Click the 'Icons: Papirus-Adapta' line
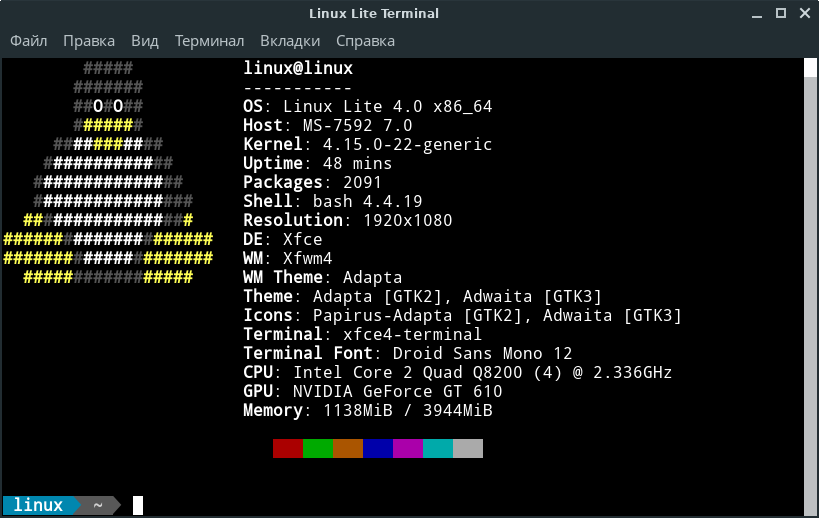 [463, 315]
